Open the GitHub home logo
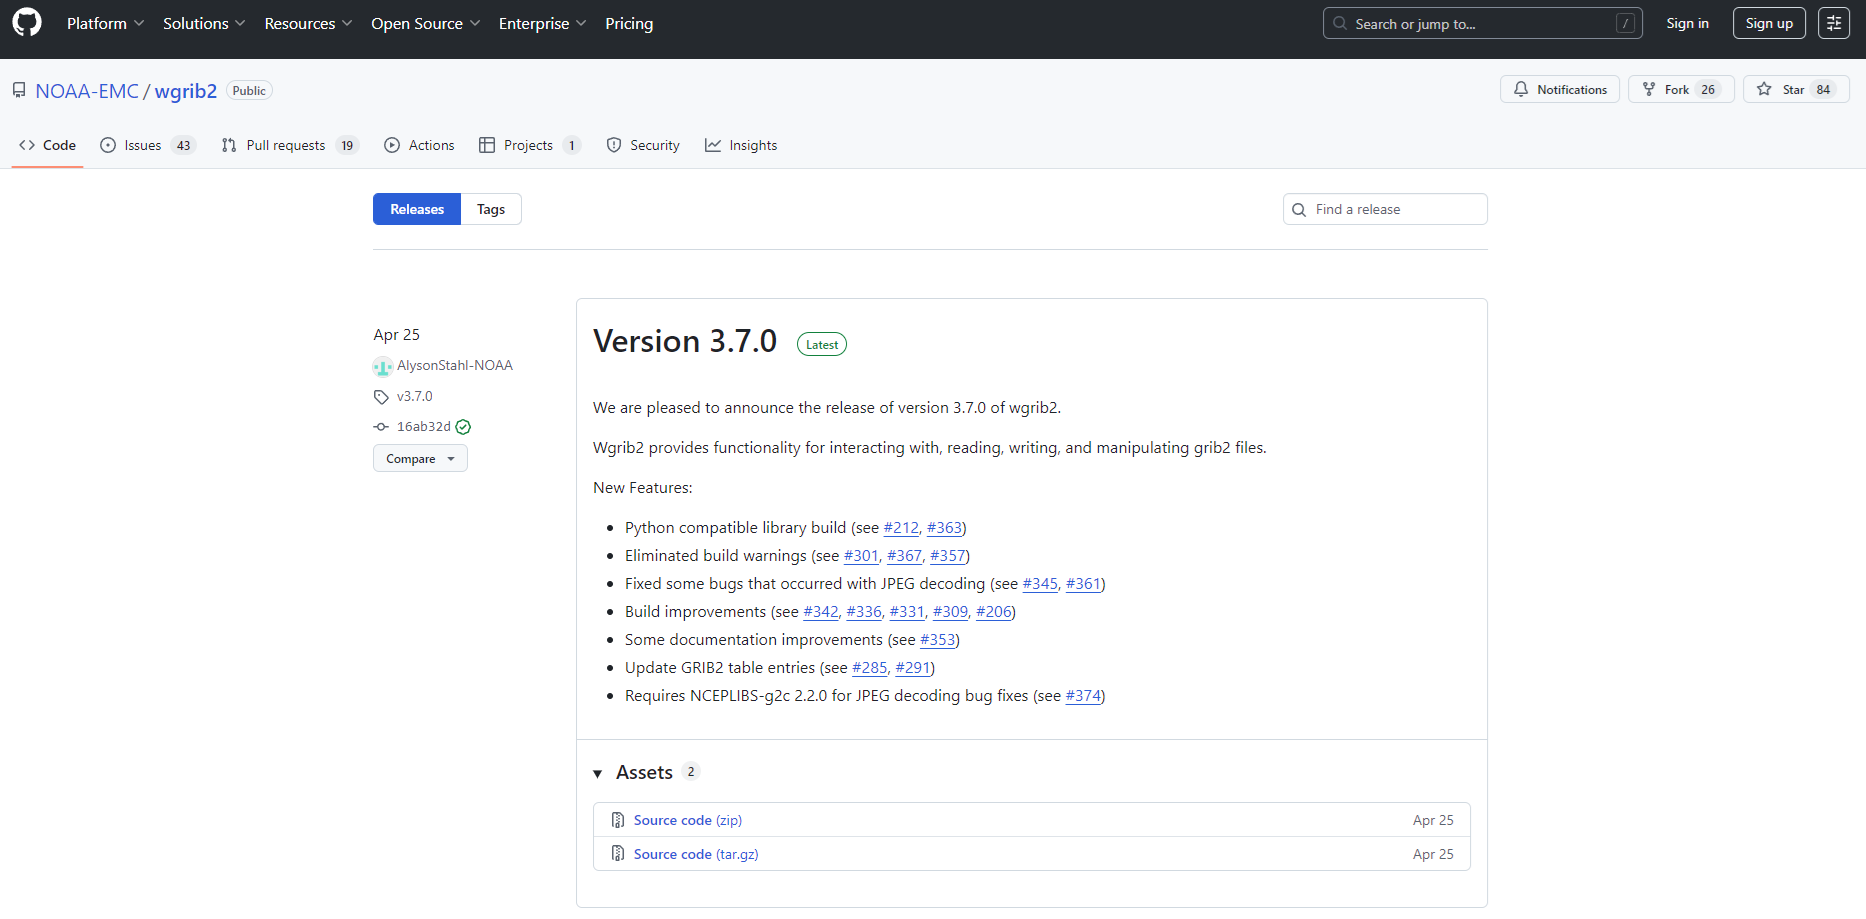The image size is (1866, 919). pyautogui.click(x=27, y=23)
